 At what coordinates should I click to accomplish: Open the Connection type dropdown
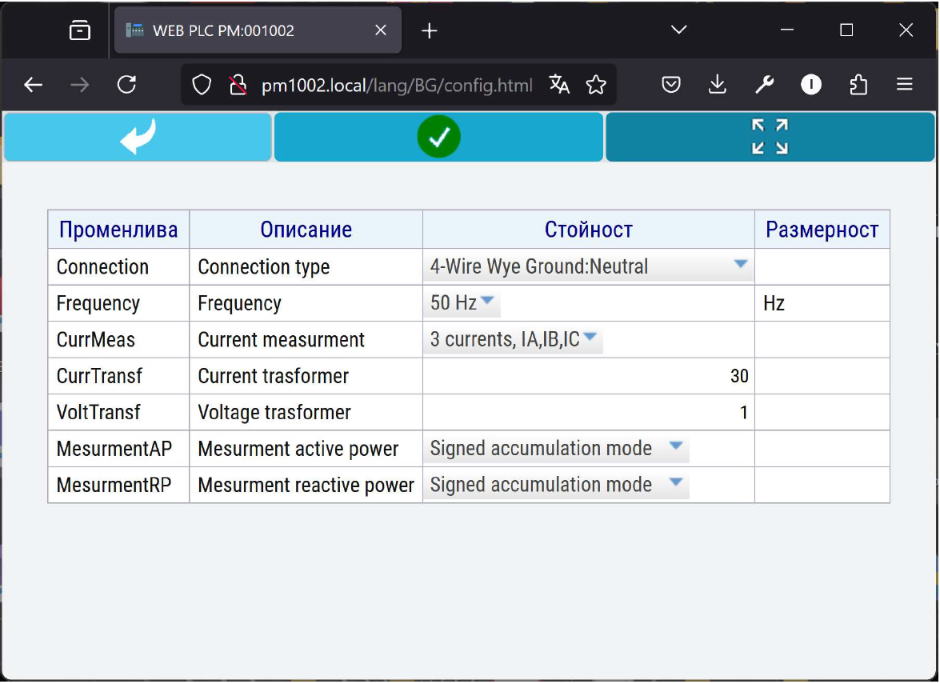(x=589, y=266)
